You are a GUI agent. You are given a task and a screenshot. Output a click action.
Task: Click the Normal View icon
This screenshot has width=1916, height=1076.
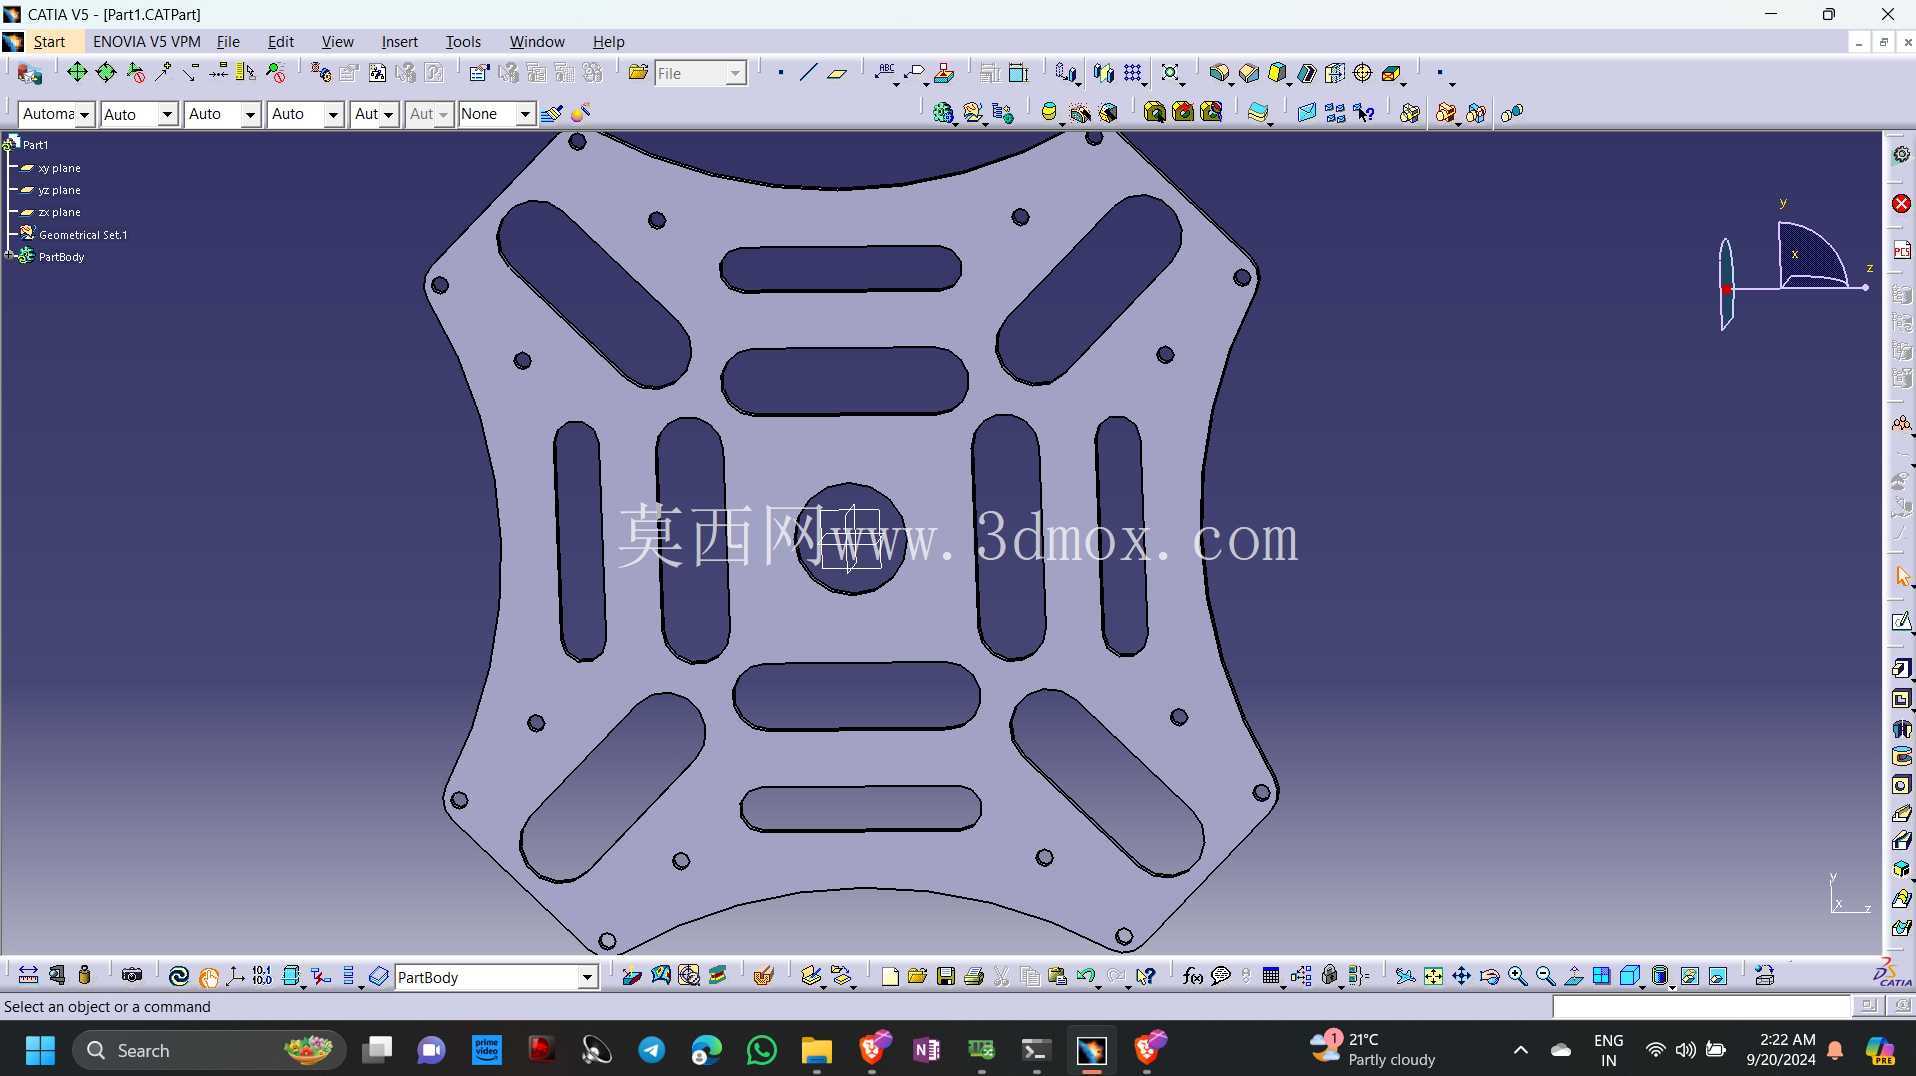point(1573,976)
